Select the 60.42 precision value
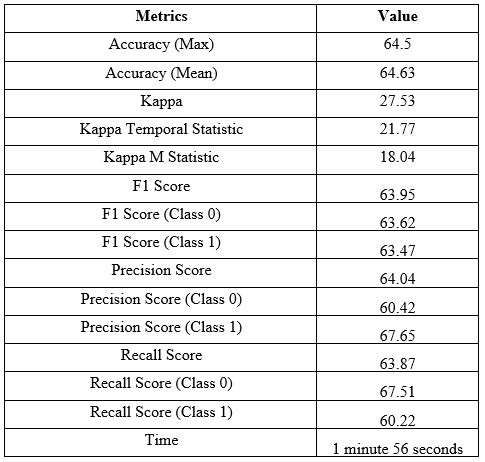This screenshot has width=485, height=462. [397, 307]
